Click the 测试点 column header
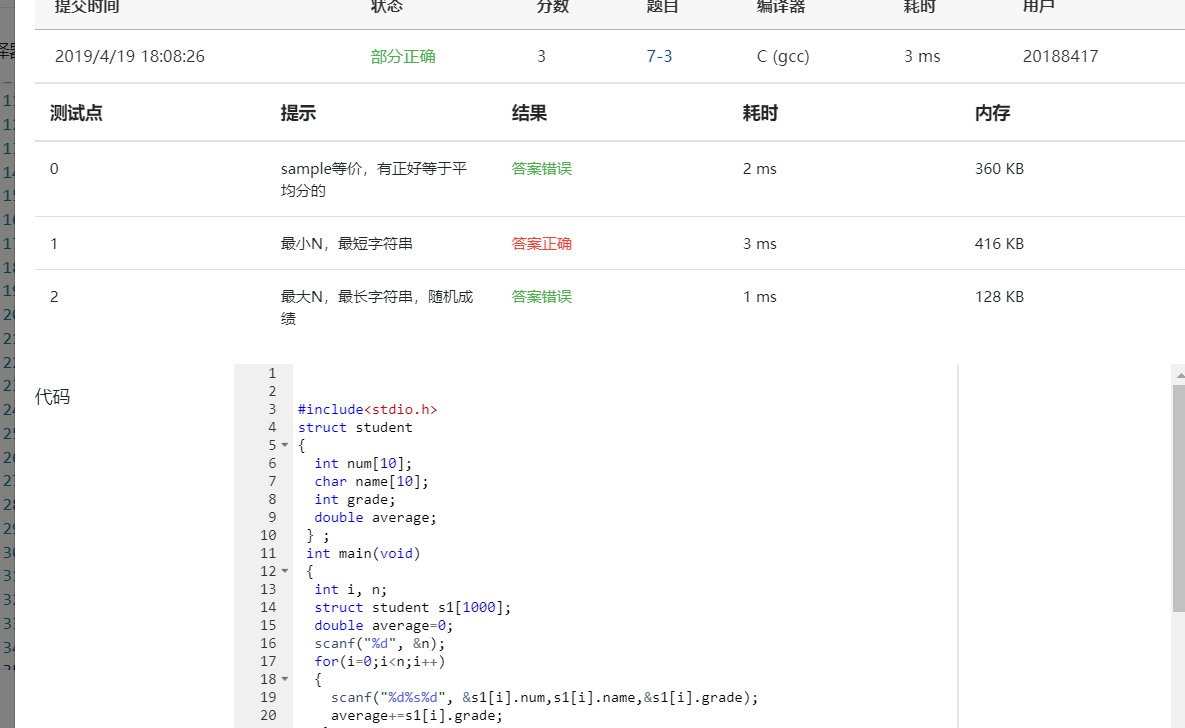Screen dimensions: 1185x728 point(76,113)
